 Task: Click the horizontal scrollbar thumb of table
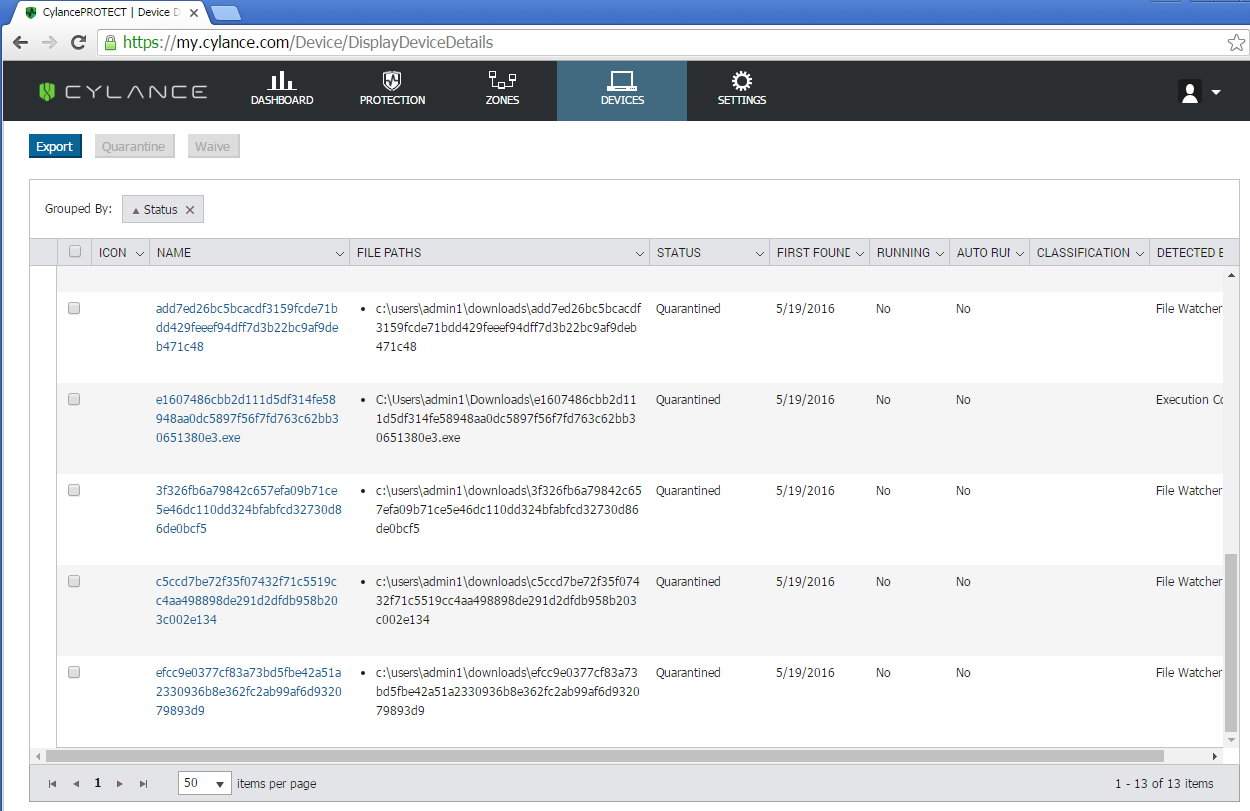pyautogui.click(x=604, y=756)
